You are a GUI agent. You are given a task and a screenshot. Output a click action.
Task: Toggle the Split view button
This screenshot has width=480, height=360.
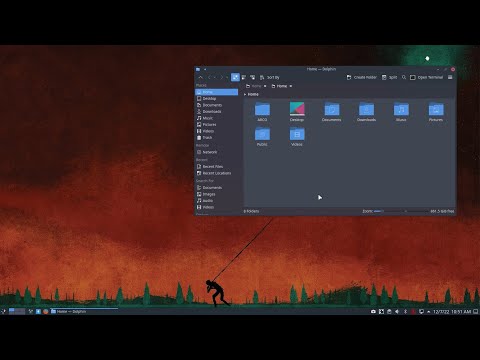click(x=389, y=77)
